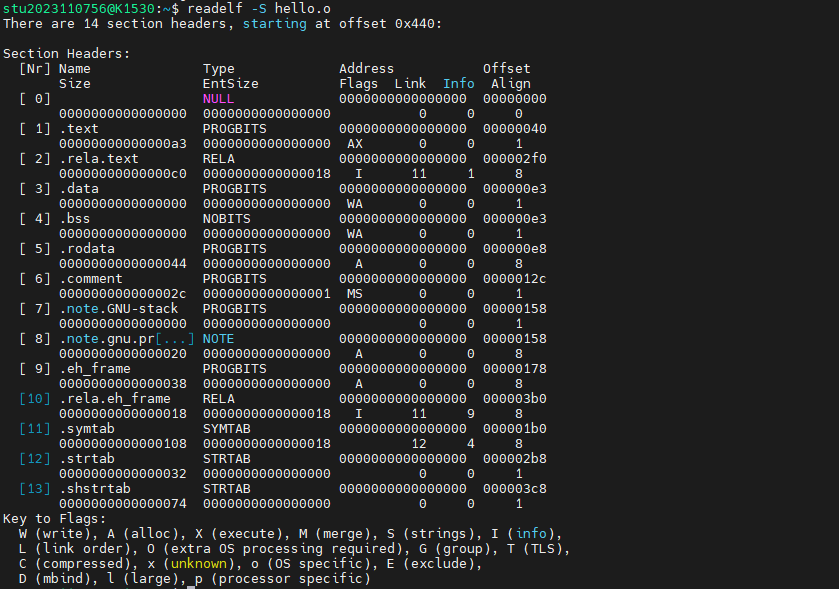Click the 'Section Headers:' heading
Screen dimensions: 839x589
(x=66, y=53)
